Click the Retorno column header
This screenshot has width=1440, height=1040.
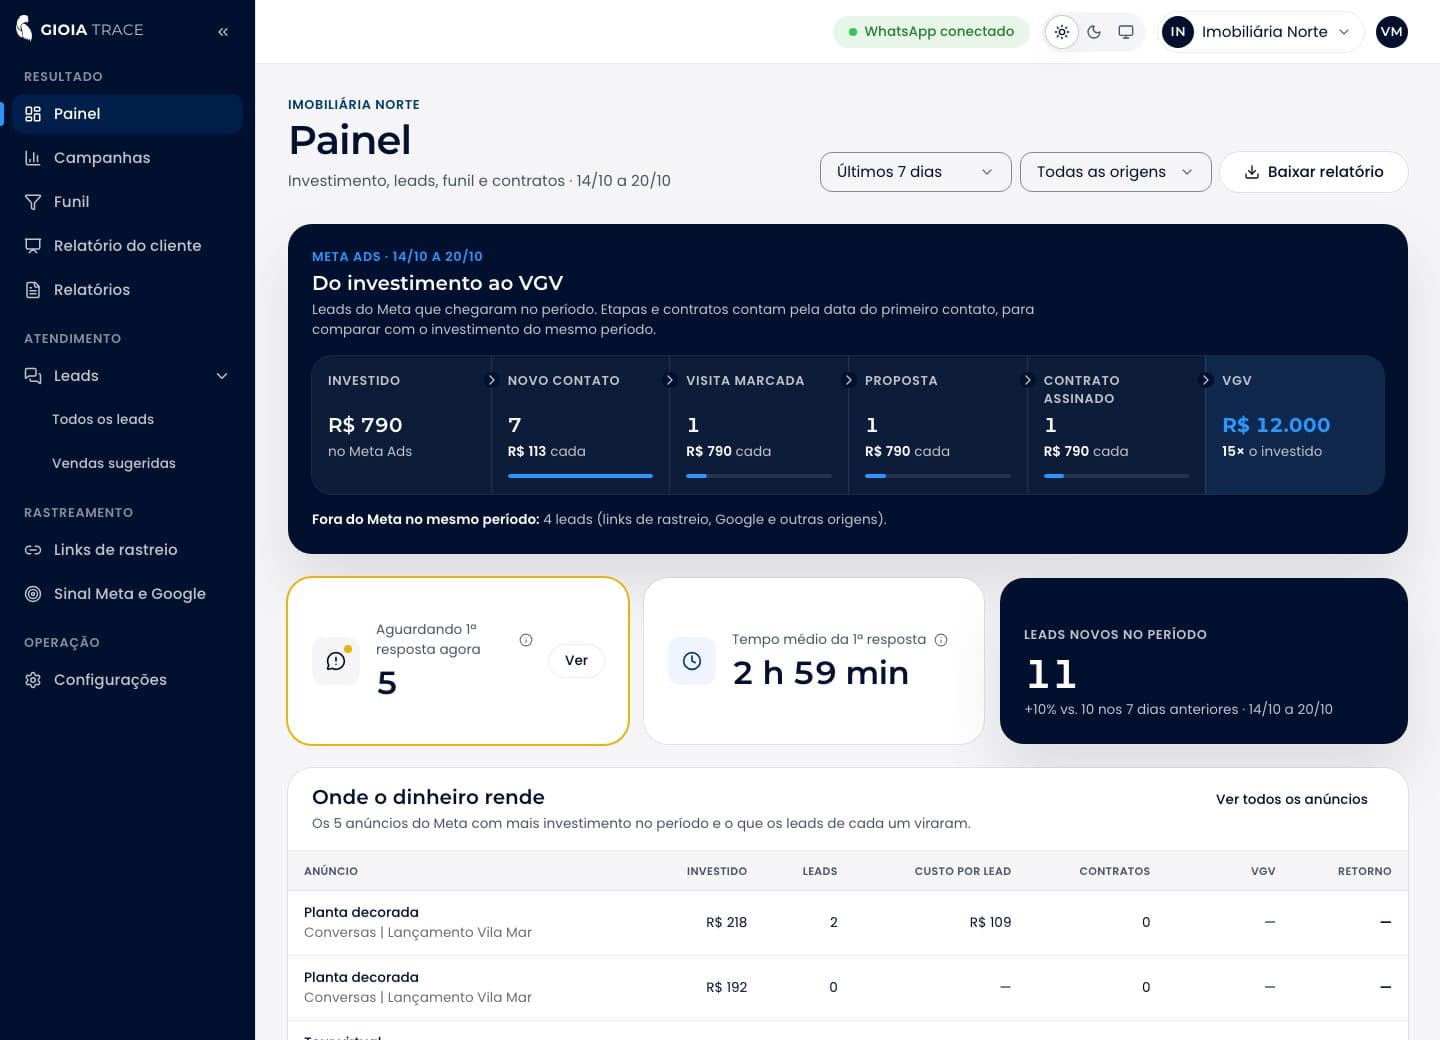tap(1365, 871)
